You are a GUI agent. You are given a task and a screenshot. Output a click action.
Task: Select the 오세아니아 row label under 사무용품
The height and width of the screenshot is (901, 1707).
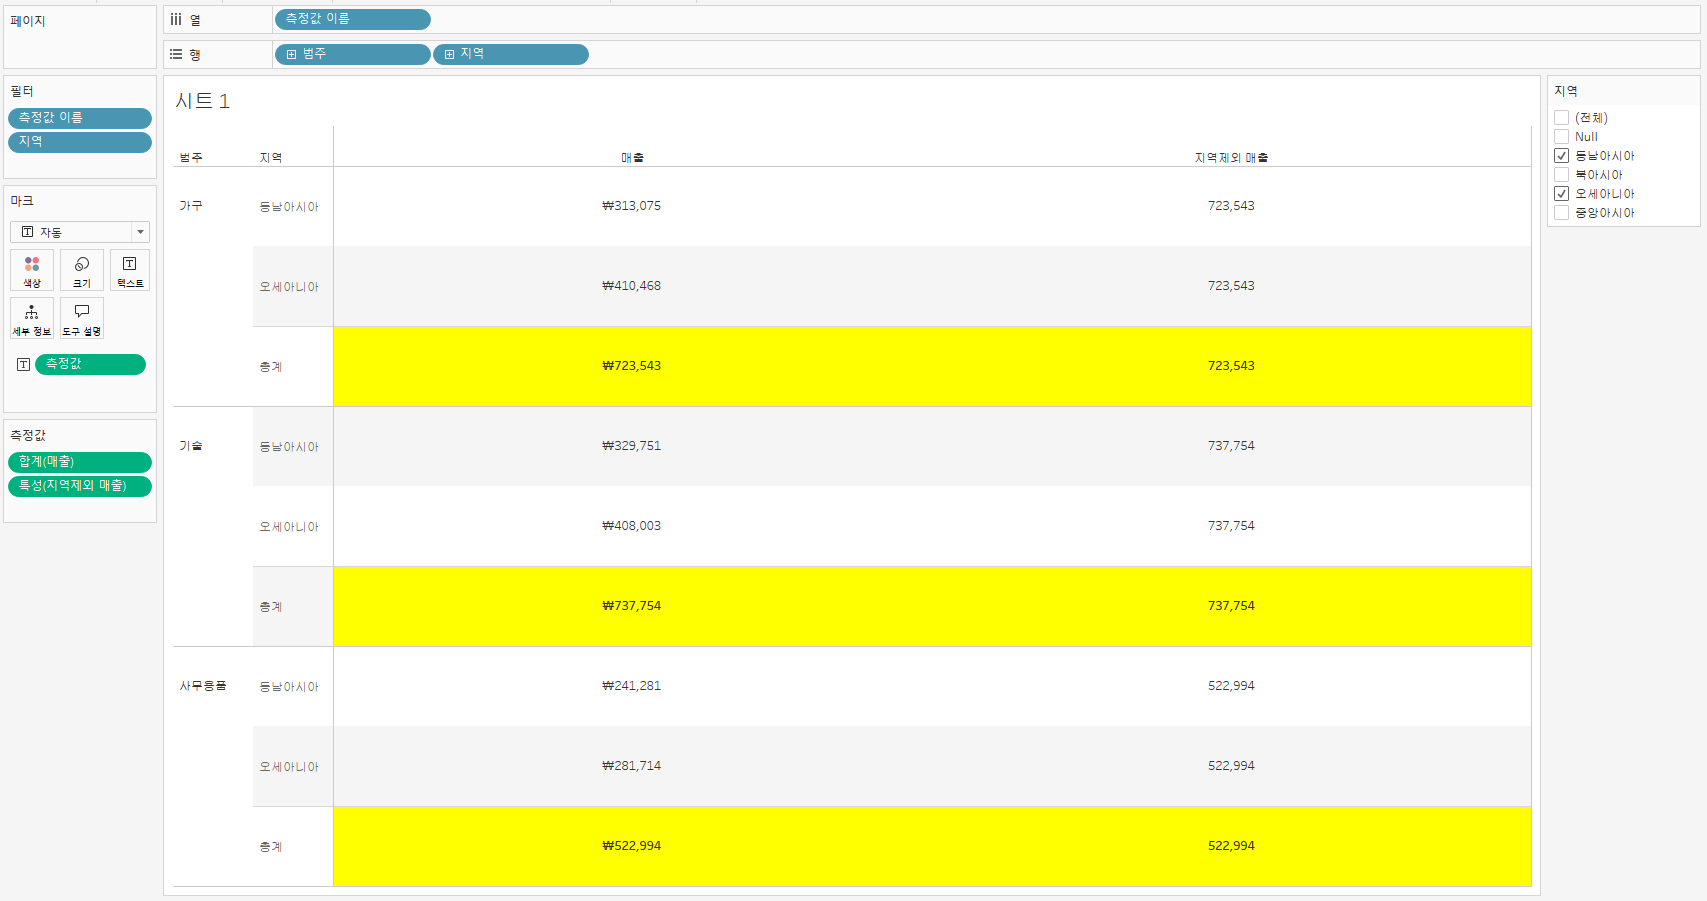[289, 767]
